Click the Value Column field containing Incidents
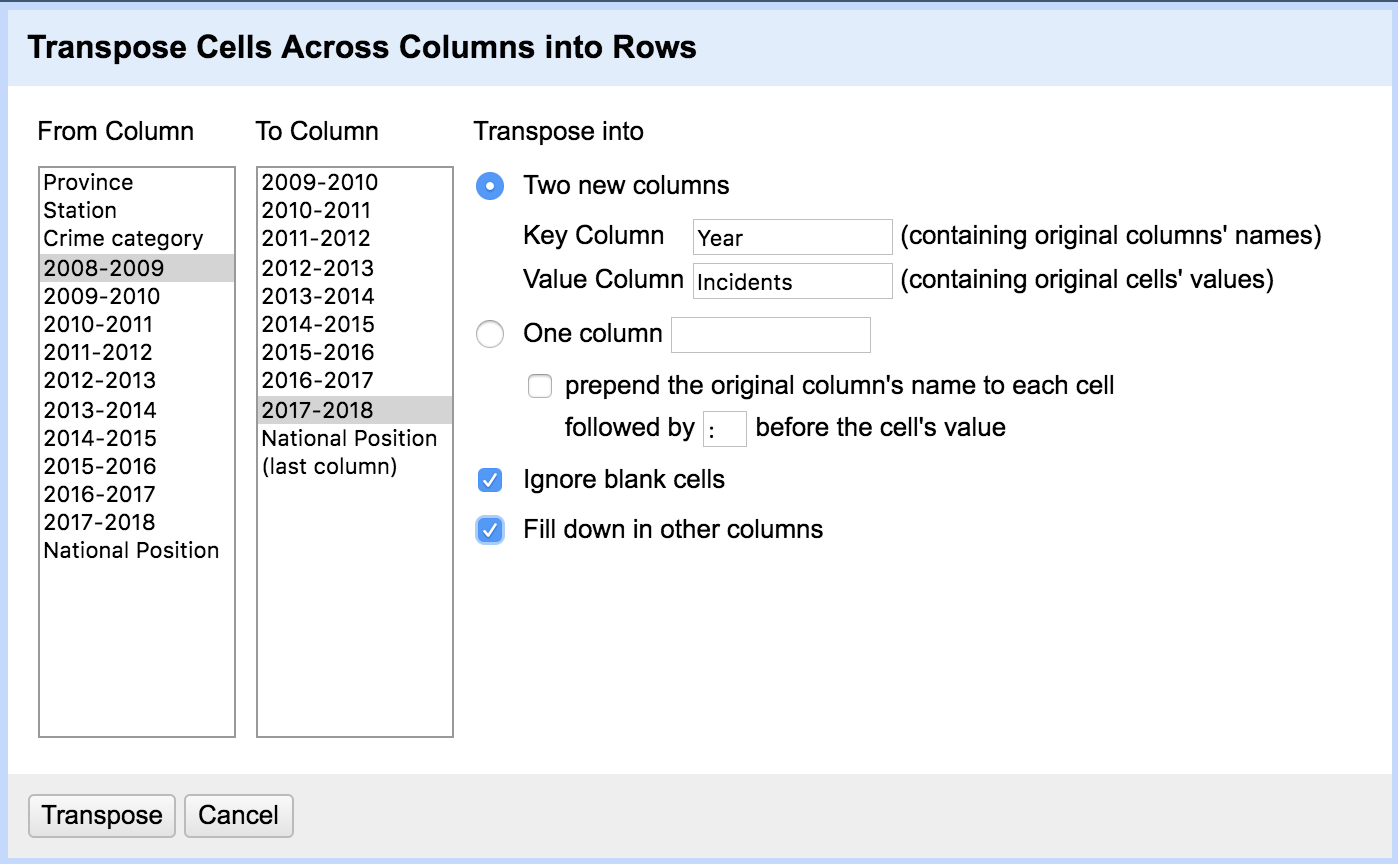The width and height of the screenshot is (1398, 864). click(x=792, y=281)
